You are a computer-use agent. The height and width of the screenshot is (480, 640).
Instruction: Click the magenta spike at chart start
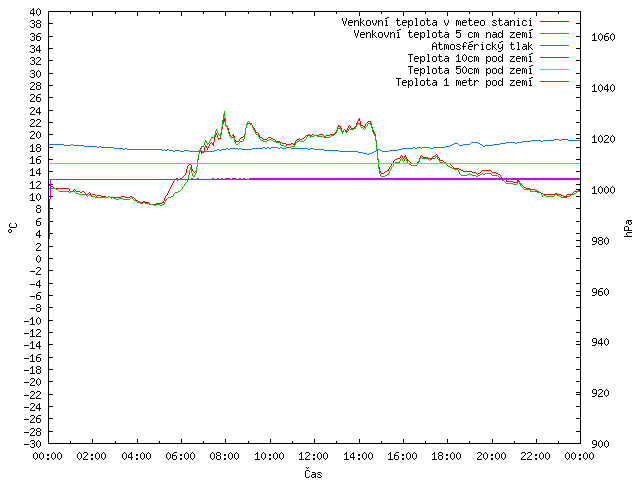[x=49, y=210]
